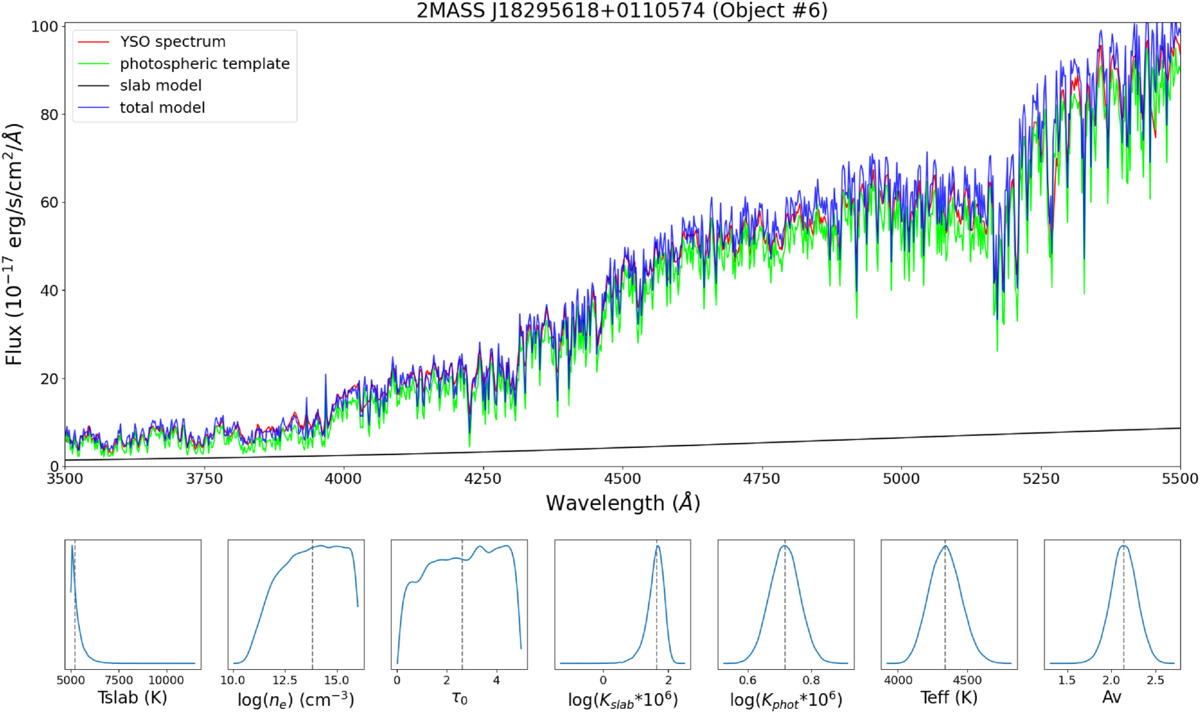1200x713 pixels.
Task: Open the log(ne) posterior distribution panel
Action: (296, 604)
